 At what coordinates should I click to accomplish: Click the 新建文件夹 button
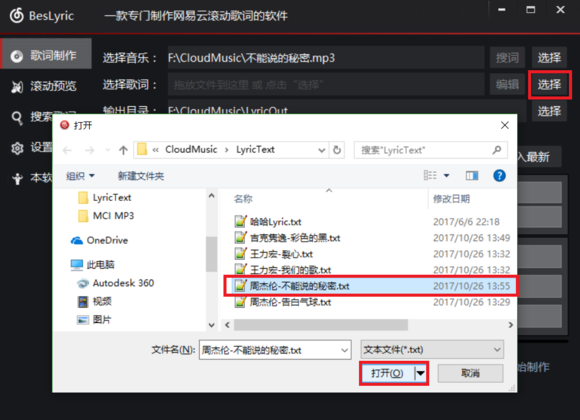coord(141,176)
